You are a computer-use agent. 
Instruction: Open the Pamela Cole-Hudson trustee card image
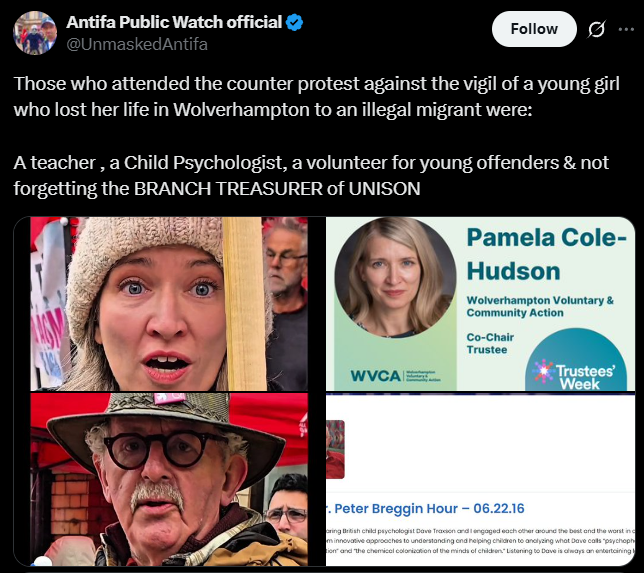pyautogui.click(x=481, y=304)
